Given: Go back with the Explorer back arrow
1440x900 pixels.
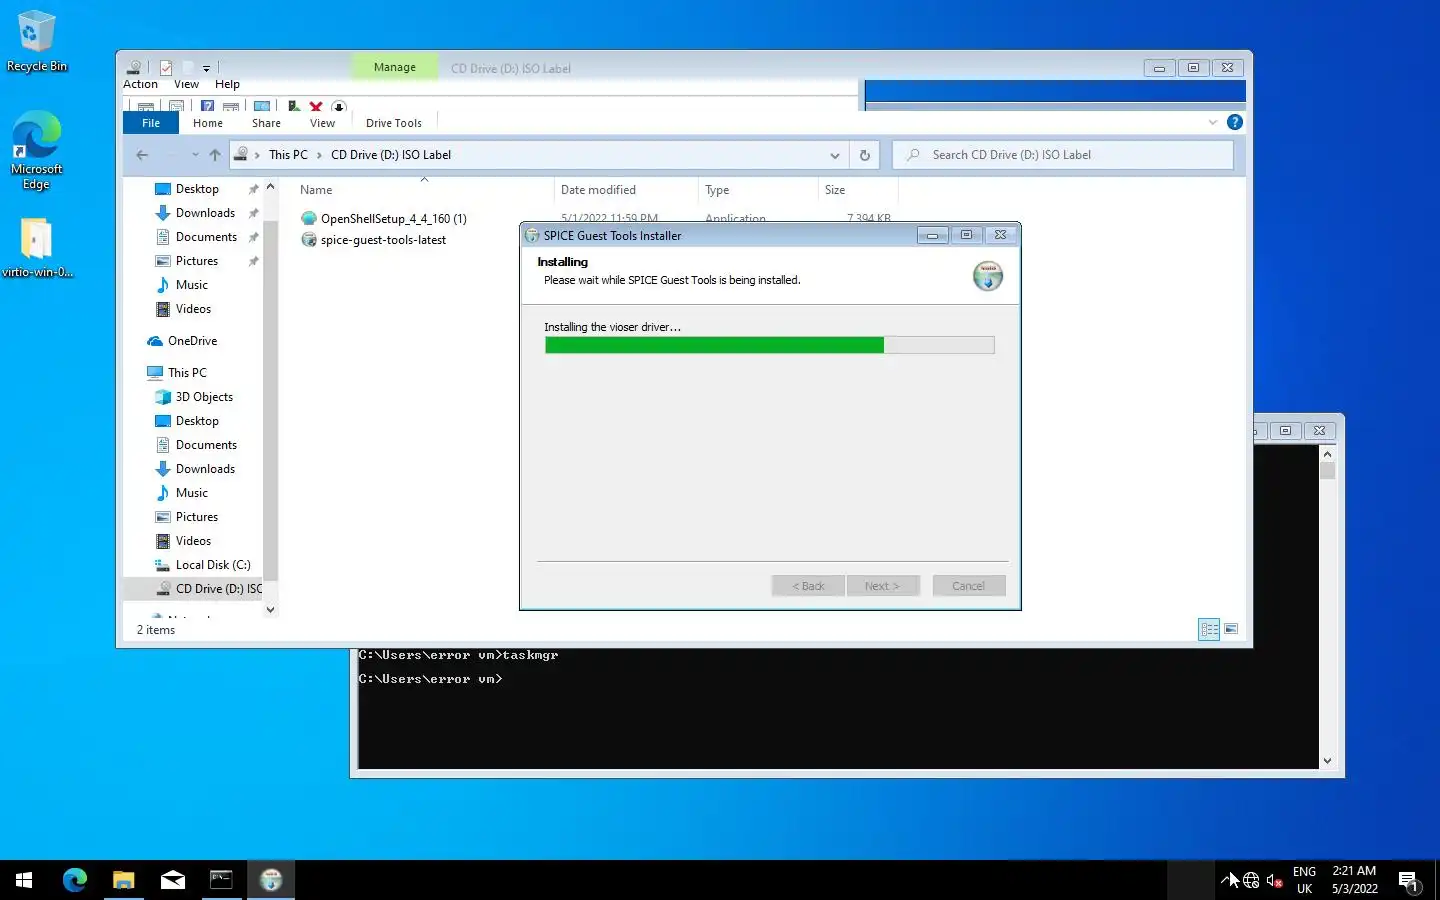Looking at the screenshot, I should point(142,155).
